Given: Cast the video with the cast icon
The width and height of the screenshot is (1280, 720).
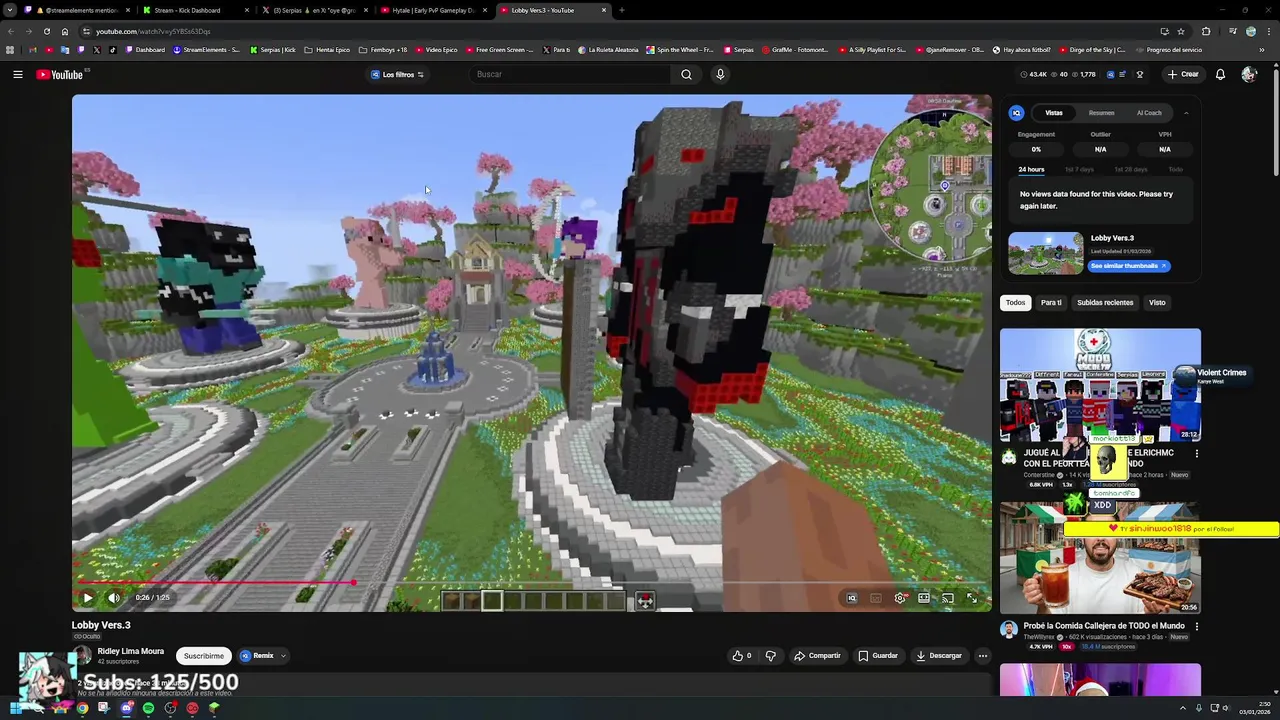Looking at the screenshot, I should tap(947, 598).
